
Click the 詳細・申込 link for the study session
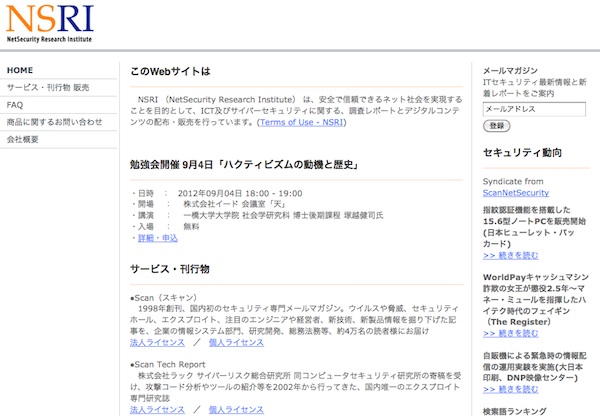(157, 238)
